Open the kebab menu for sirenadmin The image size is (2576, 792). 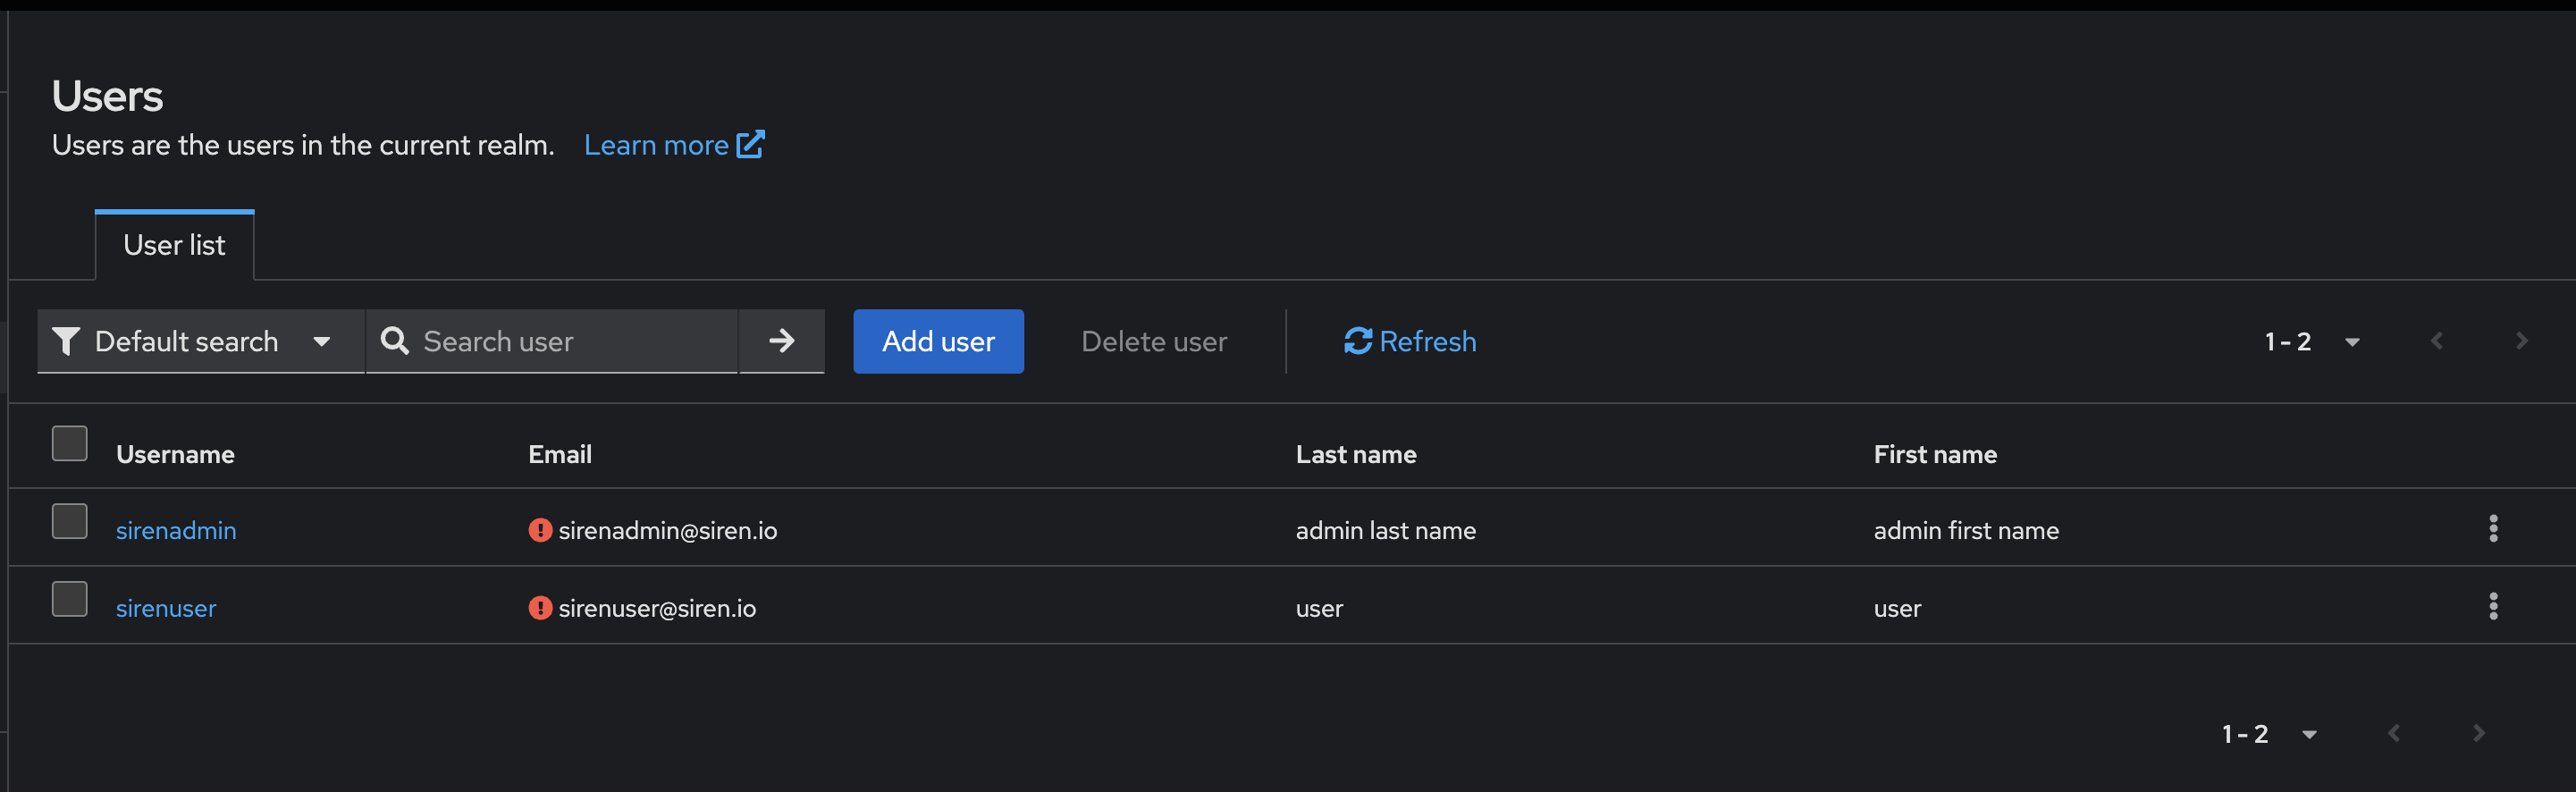click(2494, 529)
